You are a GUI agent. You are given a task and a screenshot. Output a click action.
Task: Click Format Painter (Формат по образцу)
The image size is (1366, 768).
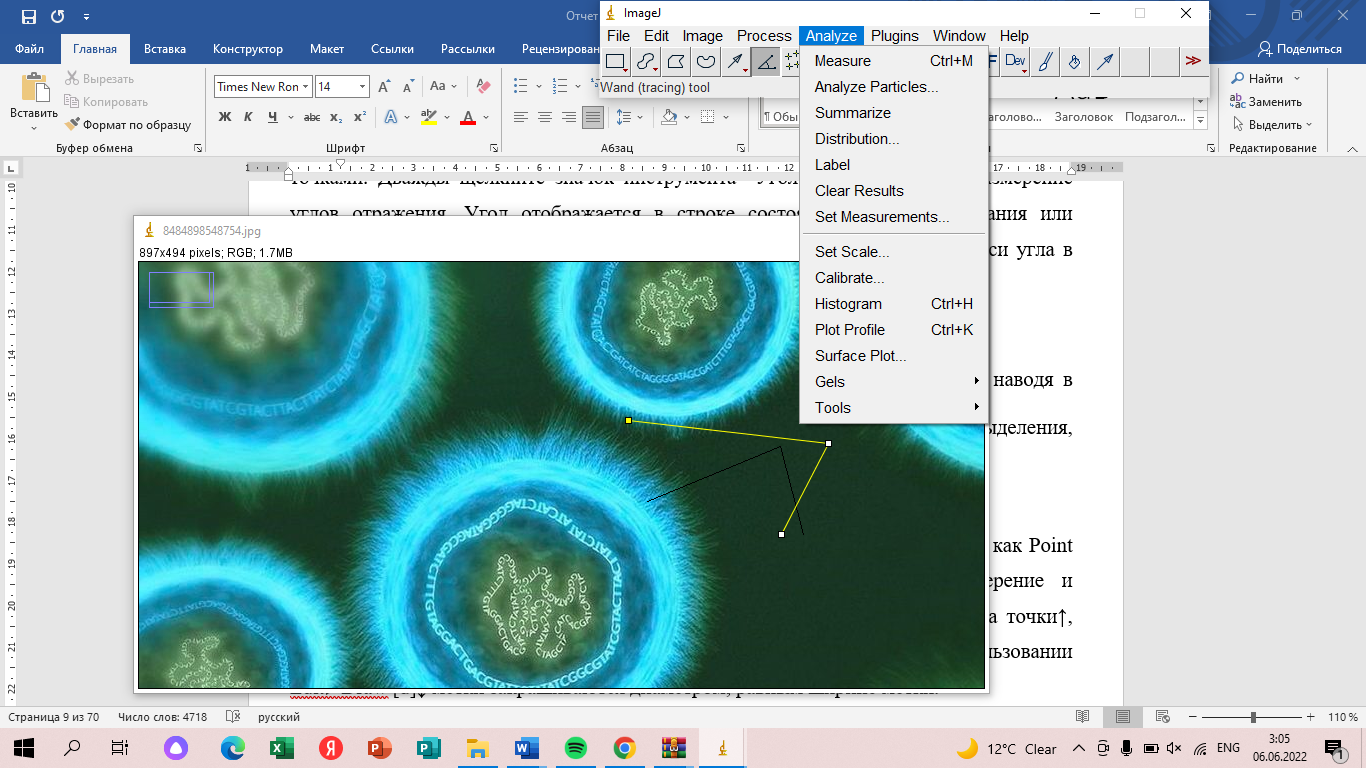(x=128, y=124)
